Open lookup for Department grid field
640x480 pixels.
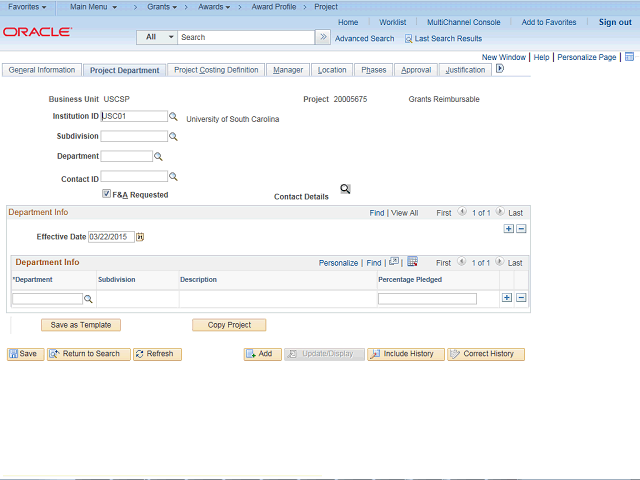click(x=88, y=299)
